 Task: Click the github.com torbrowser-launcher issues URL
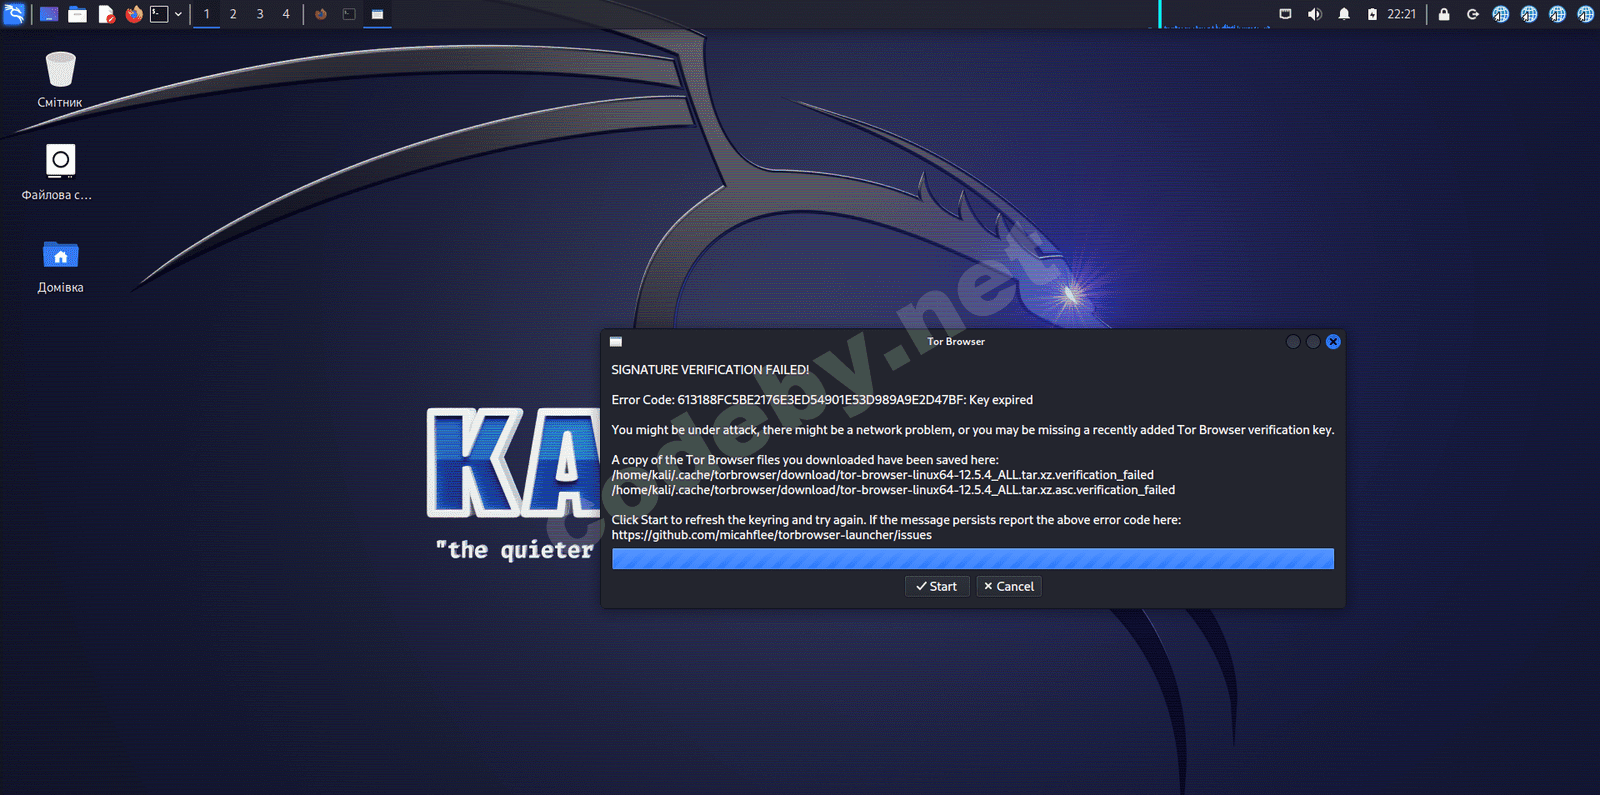[x=772, y=535]
